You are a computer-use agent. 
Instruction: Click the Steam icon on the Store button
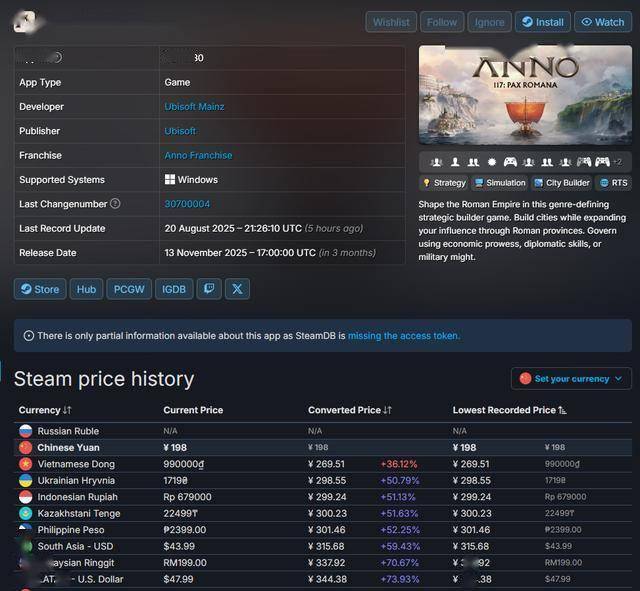coord(26,289)
